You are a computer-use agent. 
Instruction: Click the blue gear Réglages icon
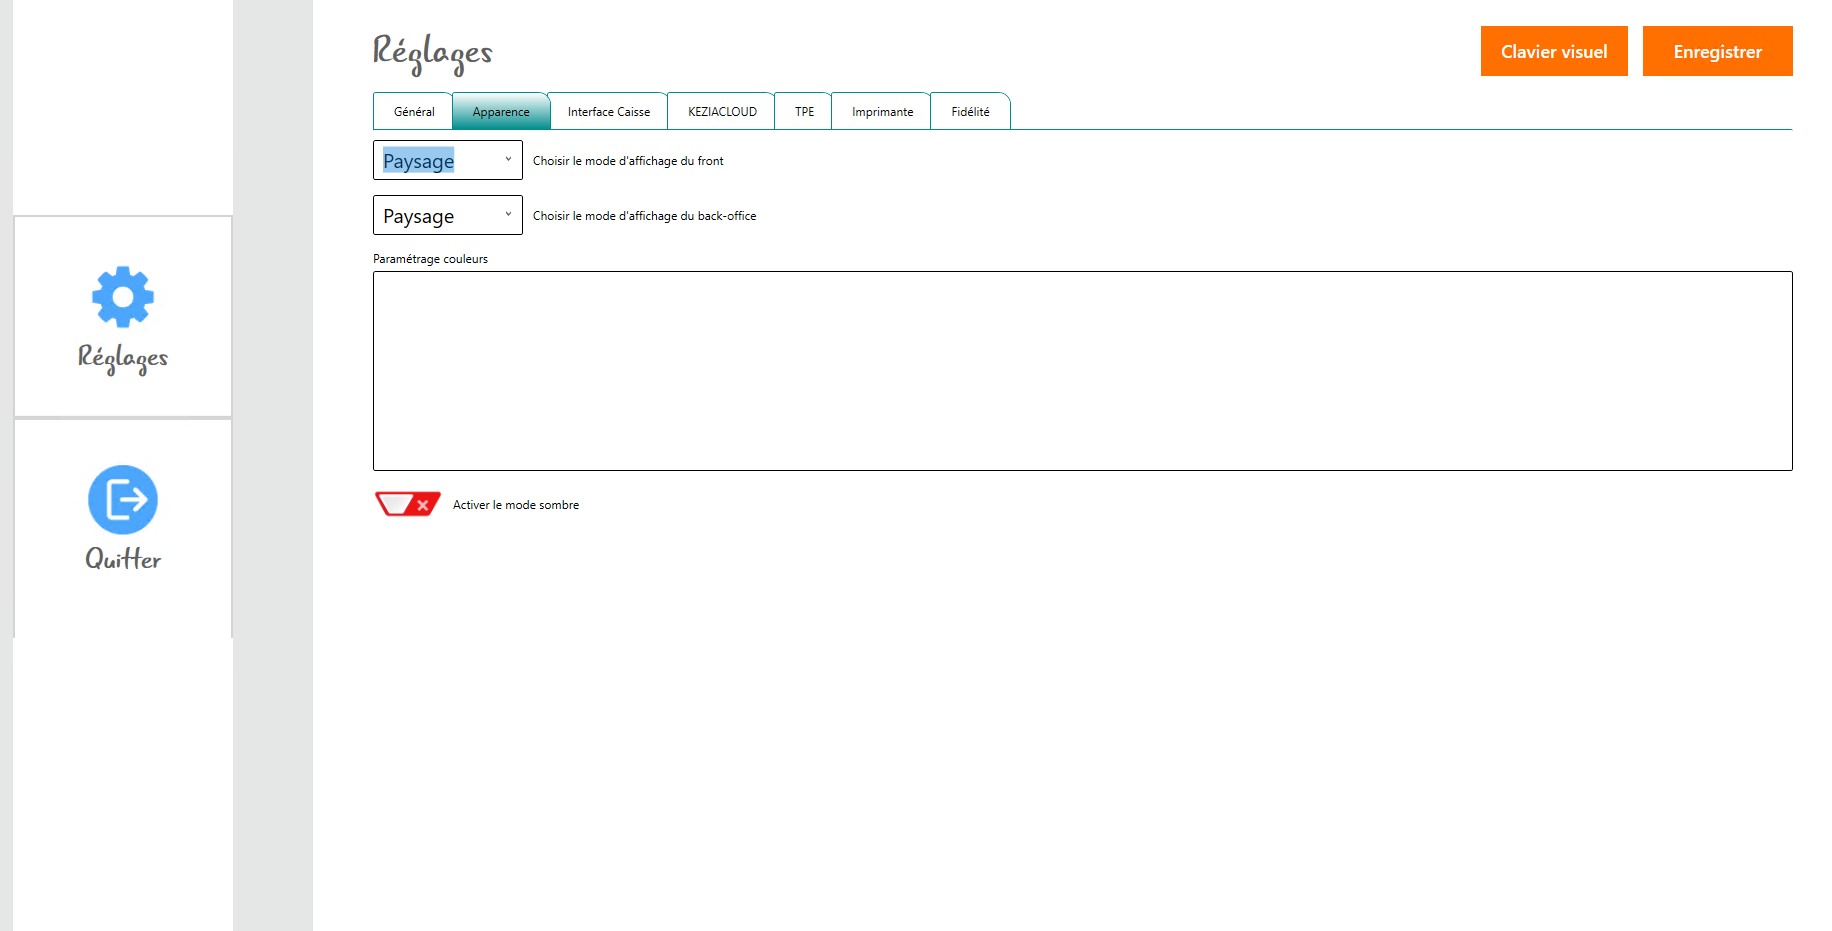coord(123,296)
